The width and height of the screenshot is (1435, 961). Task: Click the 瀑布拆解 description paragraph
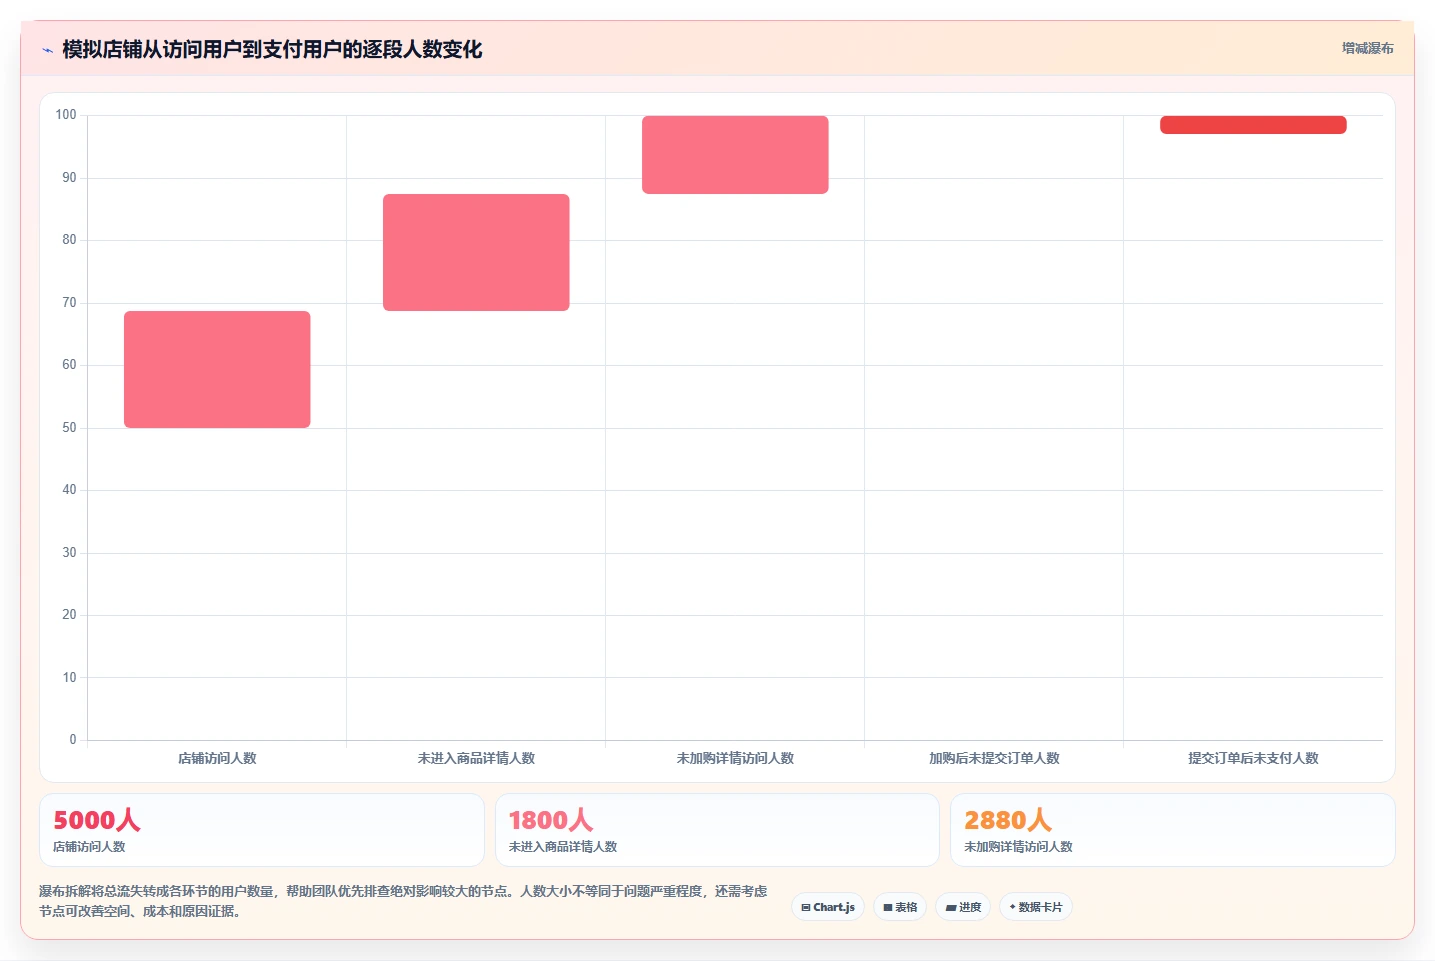coord(403,901)
